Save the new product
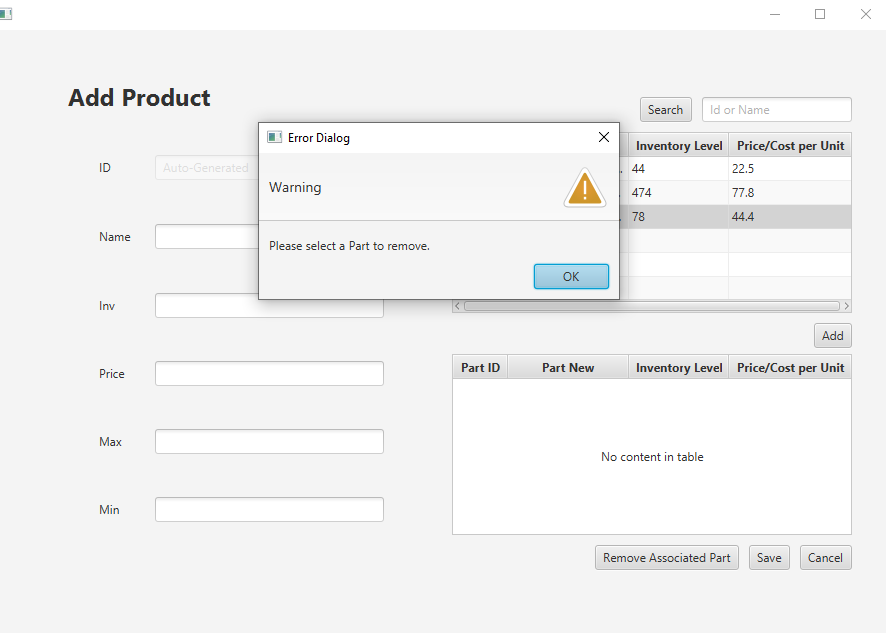This screenshot has height=633, width=886. [769, 558]
